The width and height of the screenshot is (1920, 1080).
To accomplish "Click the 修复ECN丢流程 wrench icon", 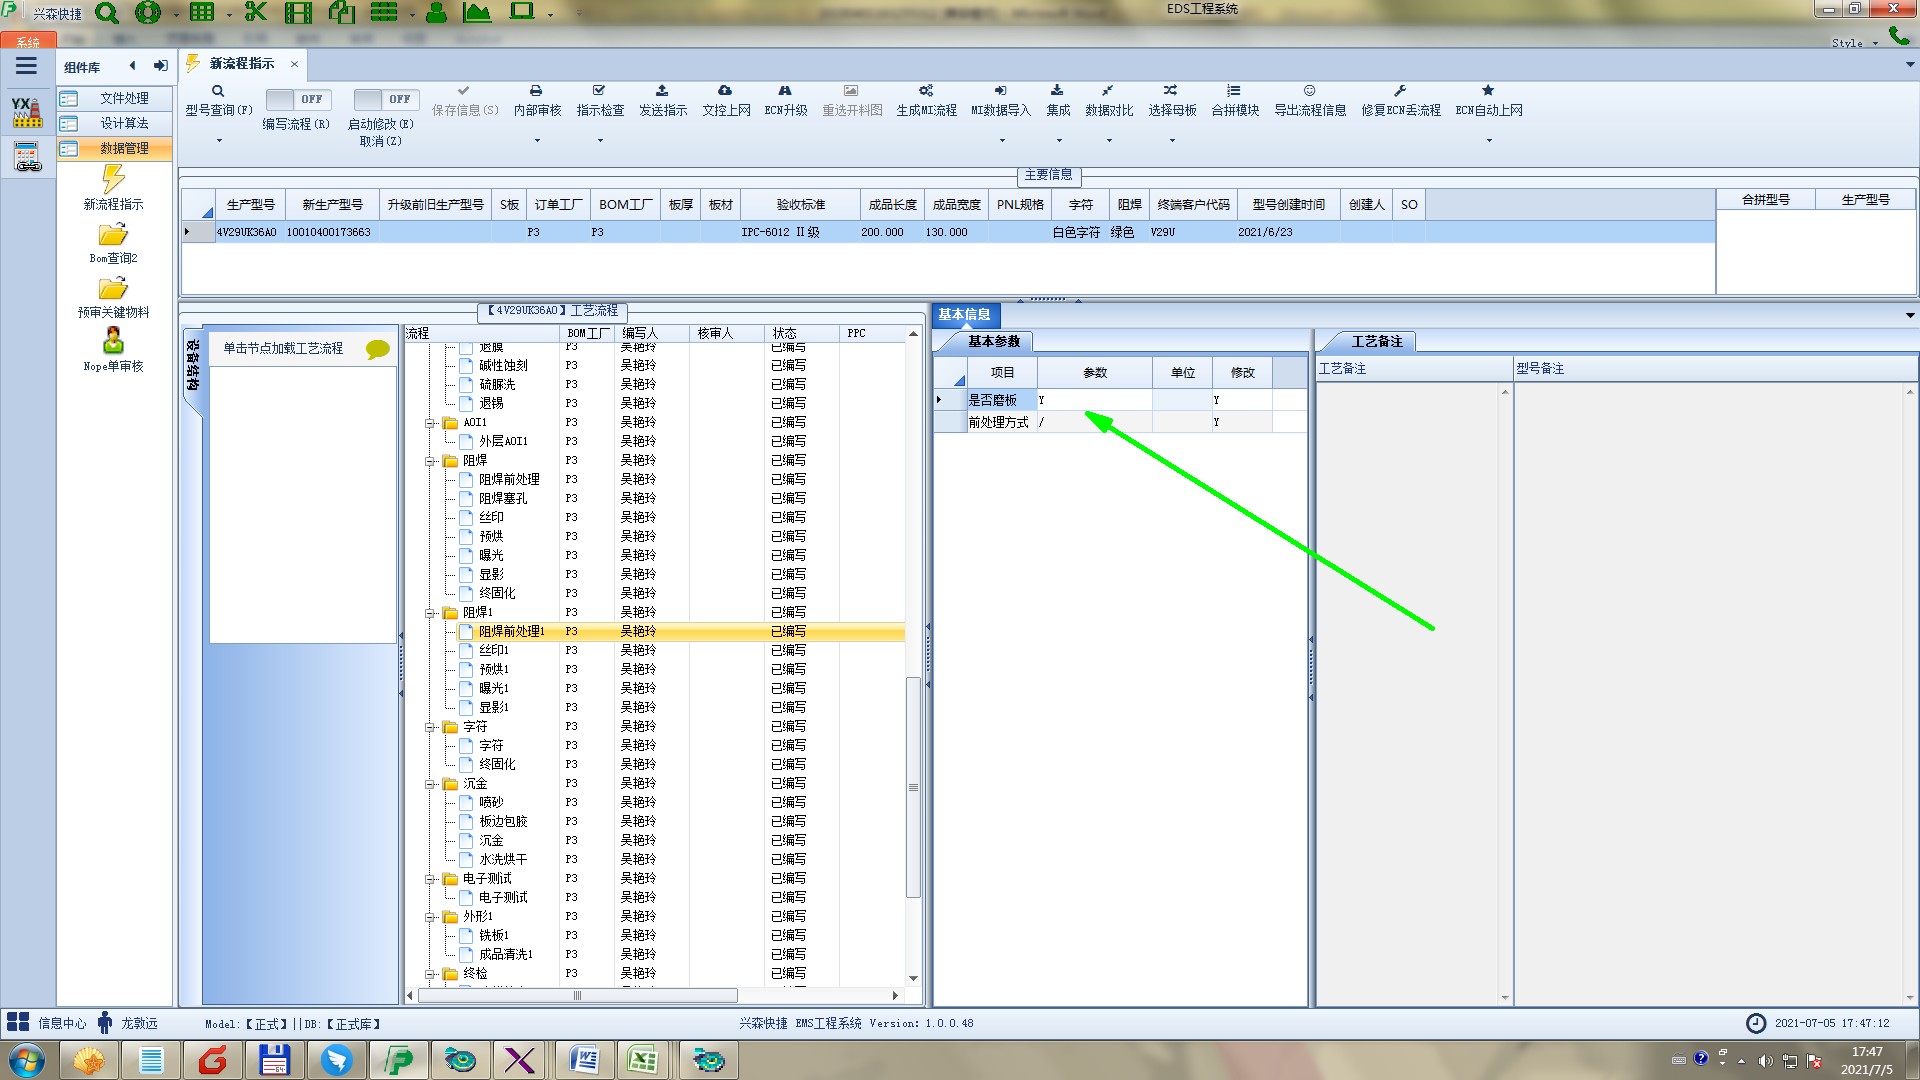I will (1400, 91).
